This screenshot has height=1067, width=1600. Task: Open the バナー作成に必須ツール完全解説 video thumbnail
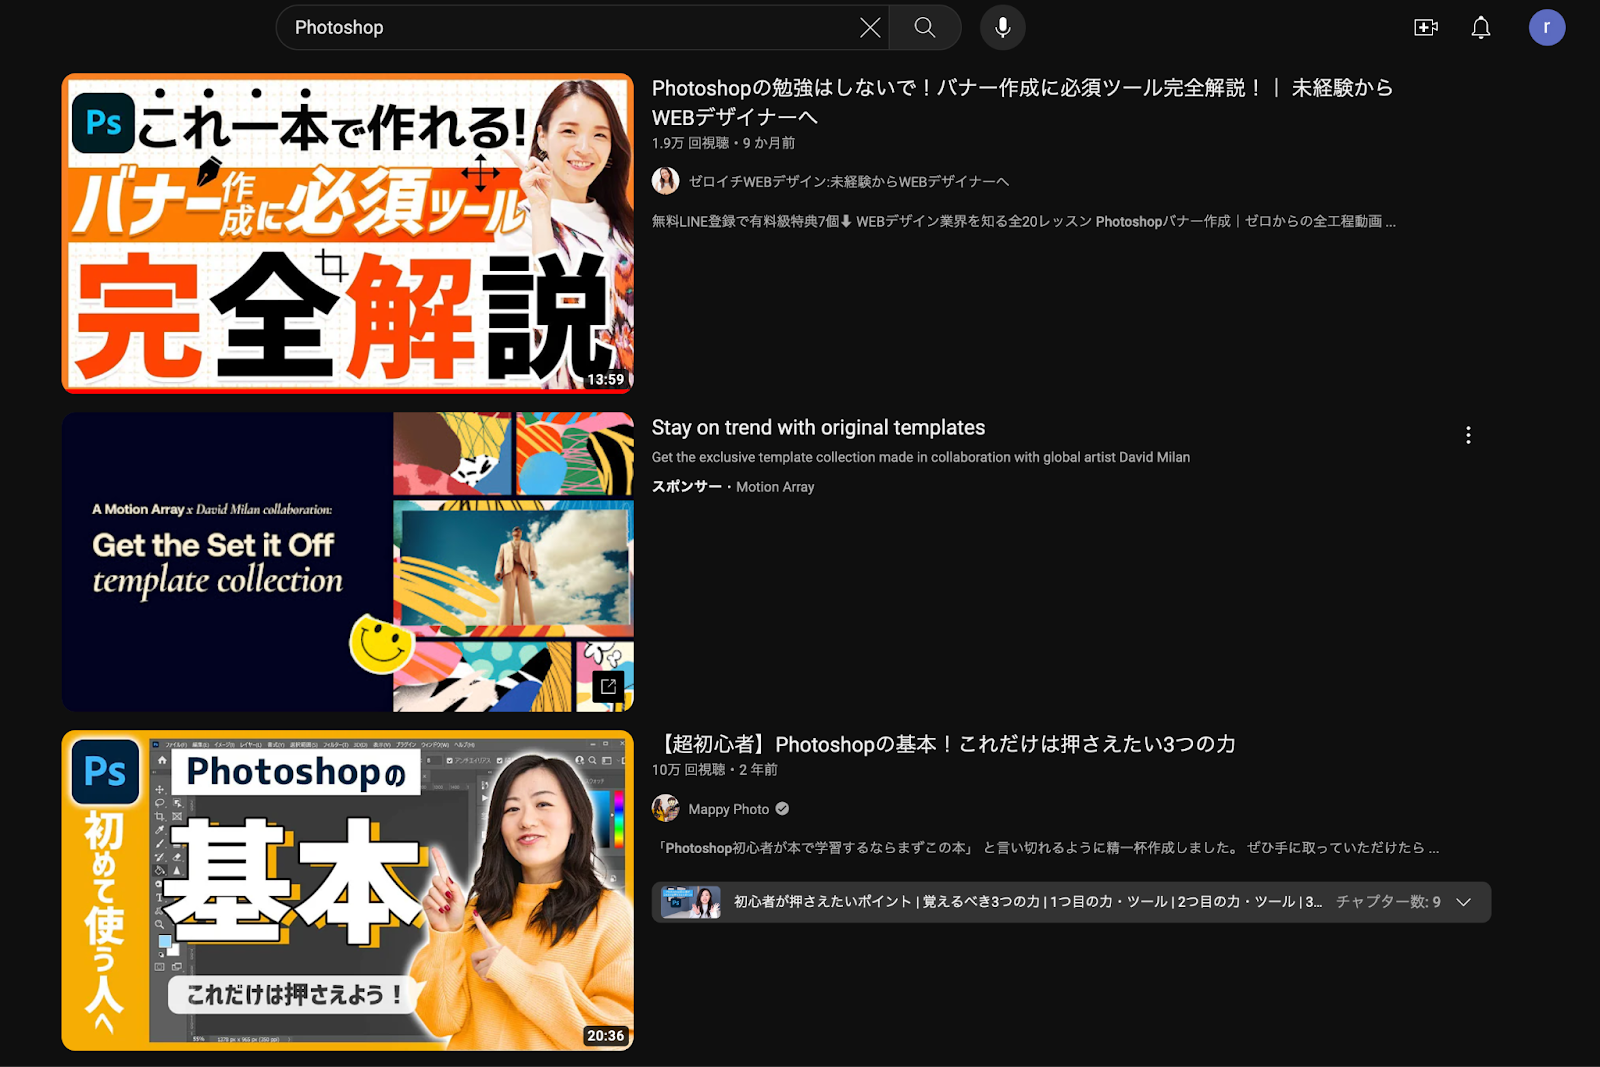pyautogui.click(x=347, y=233)
